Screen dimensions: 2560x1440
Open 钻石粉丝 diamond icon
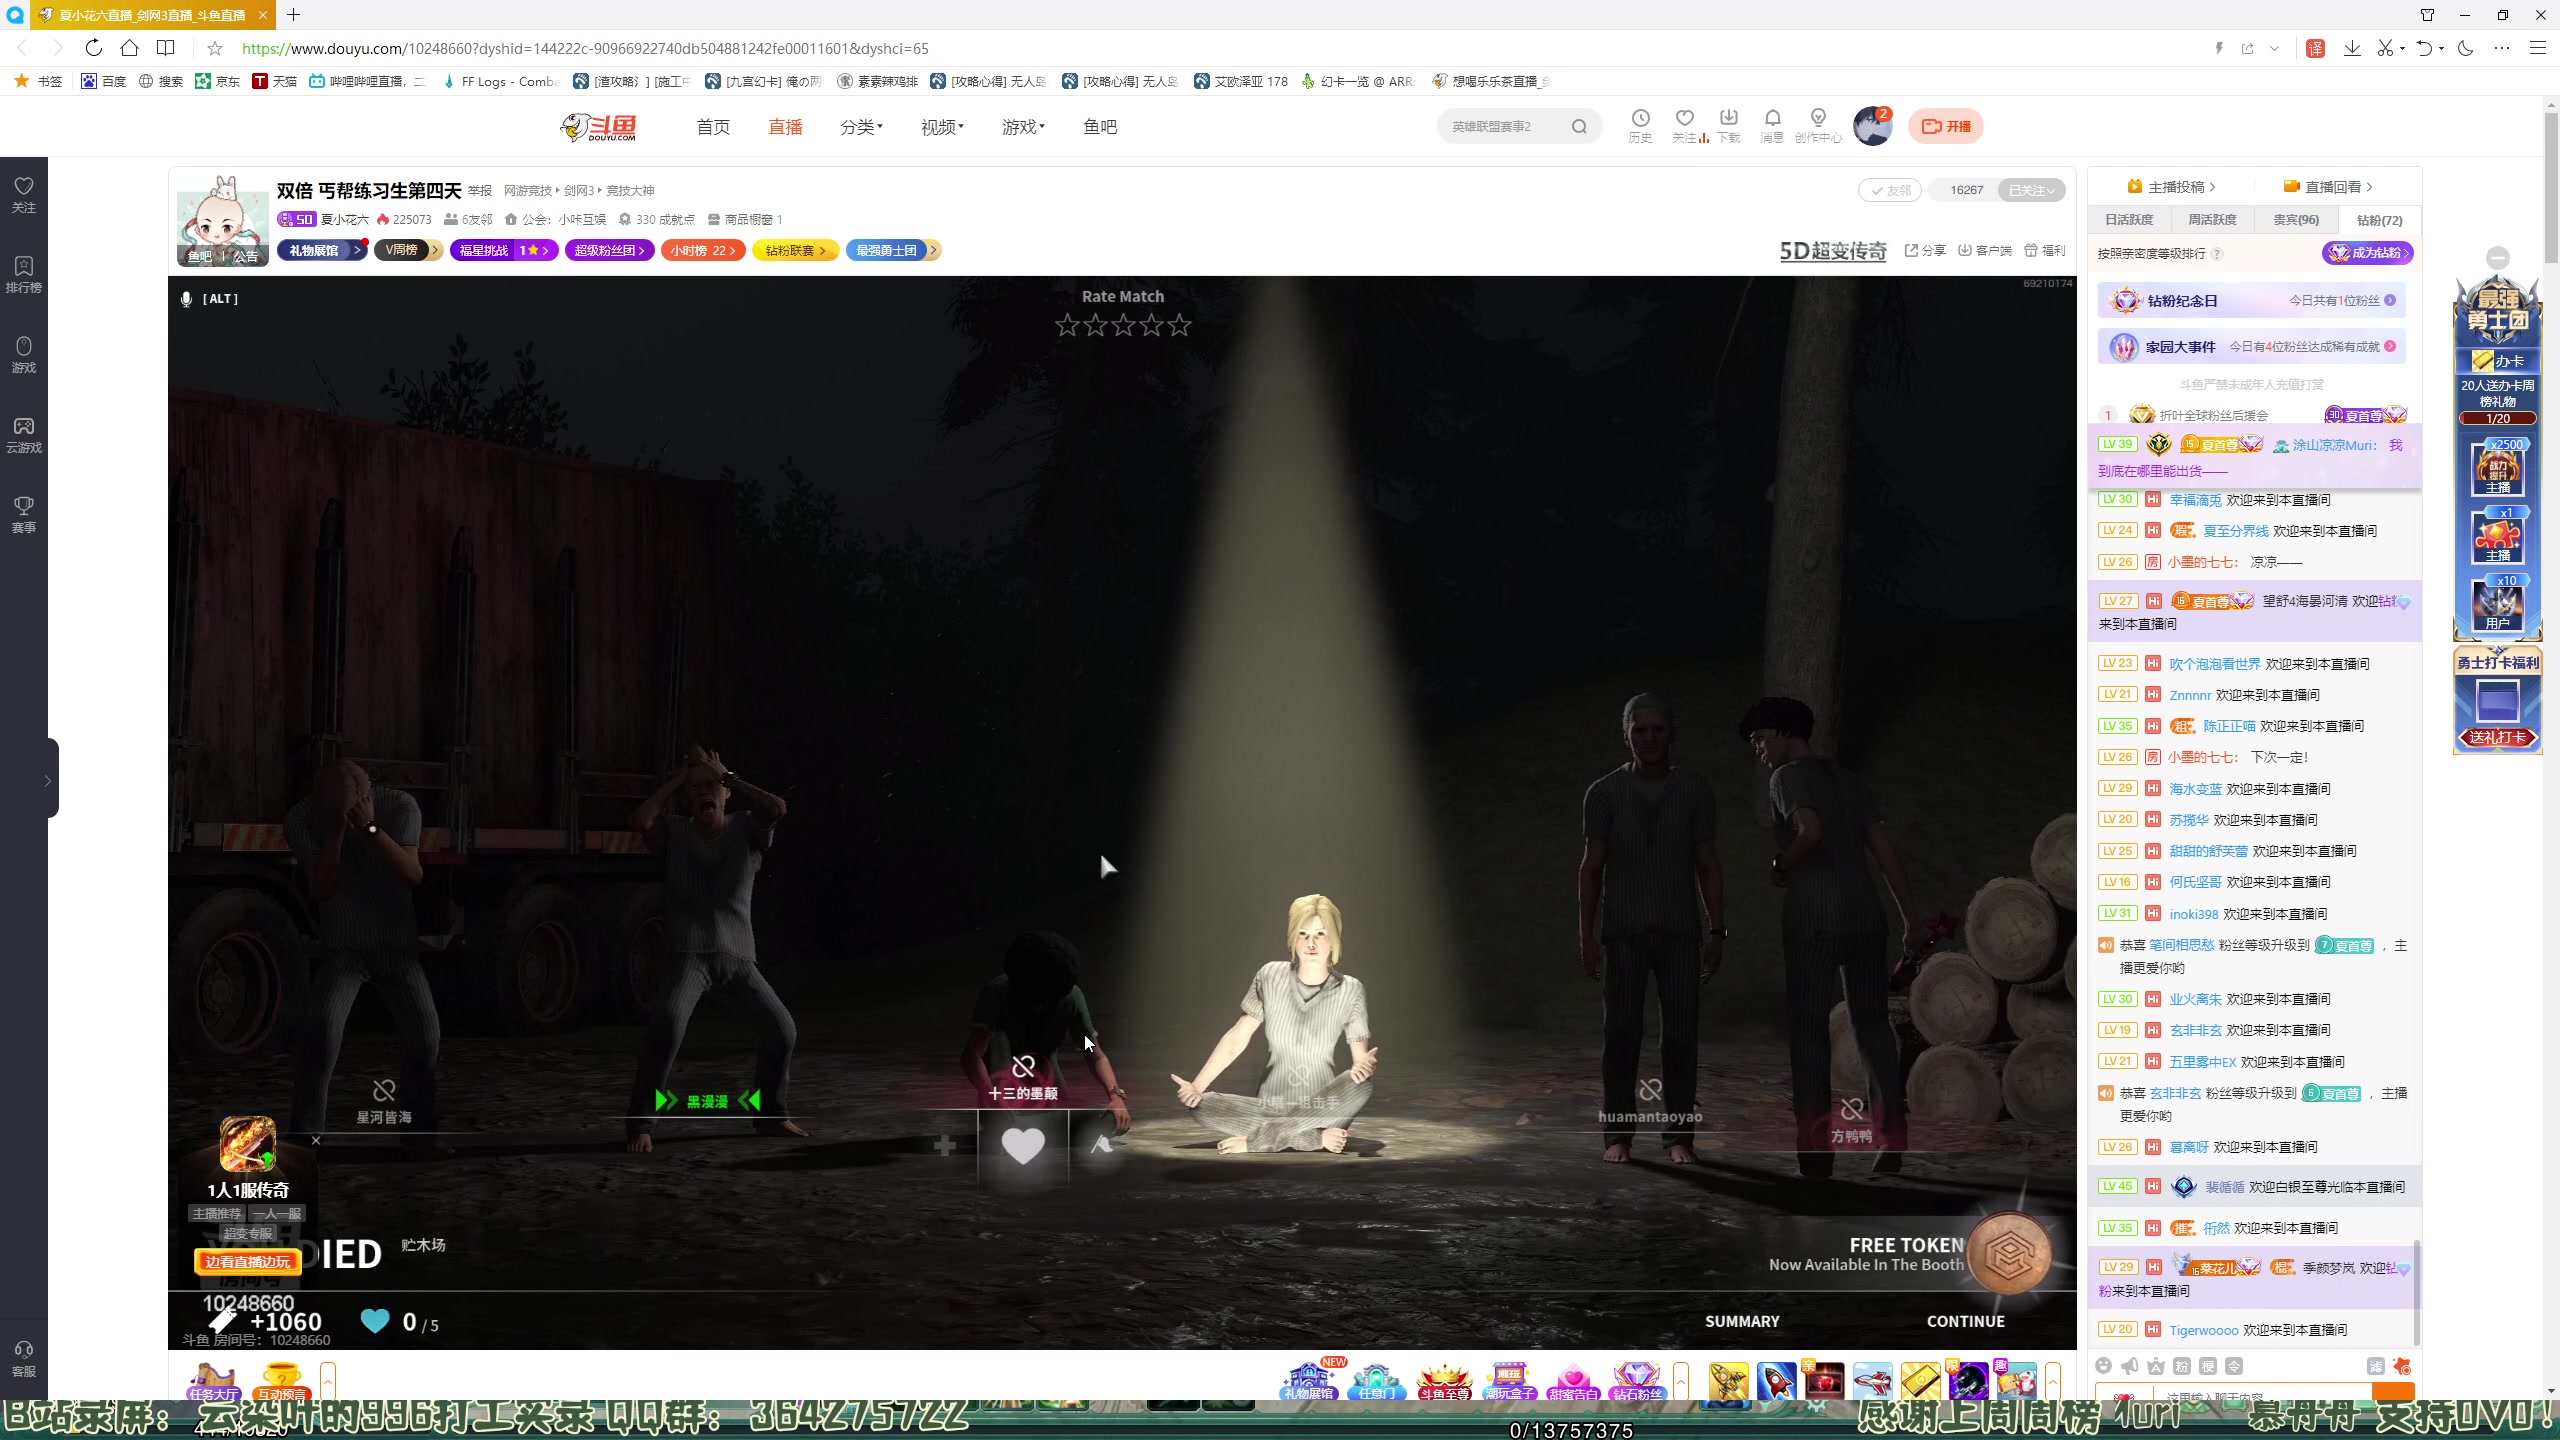pyautogui.click(x=1637, y=1381)
